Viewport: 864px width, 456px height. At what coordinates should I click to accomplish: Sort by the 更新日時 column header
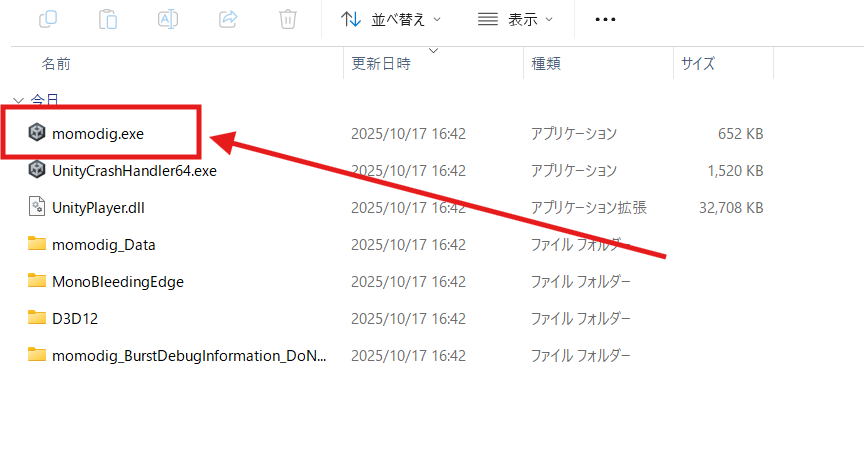tap(381, 63)
